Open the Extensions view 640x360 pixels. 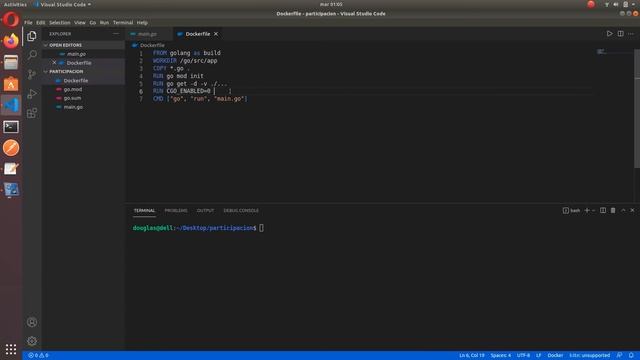click(x=32, y=113)
